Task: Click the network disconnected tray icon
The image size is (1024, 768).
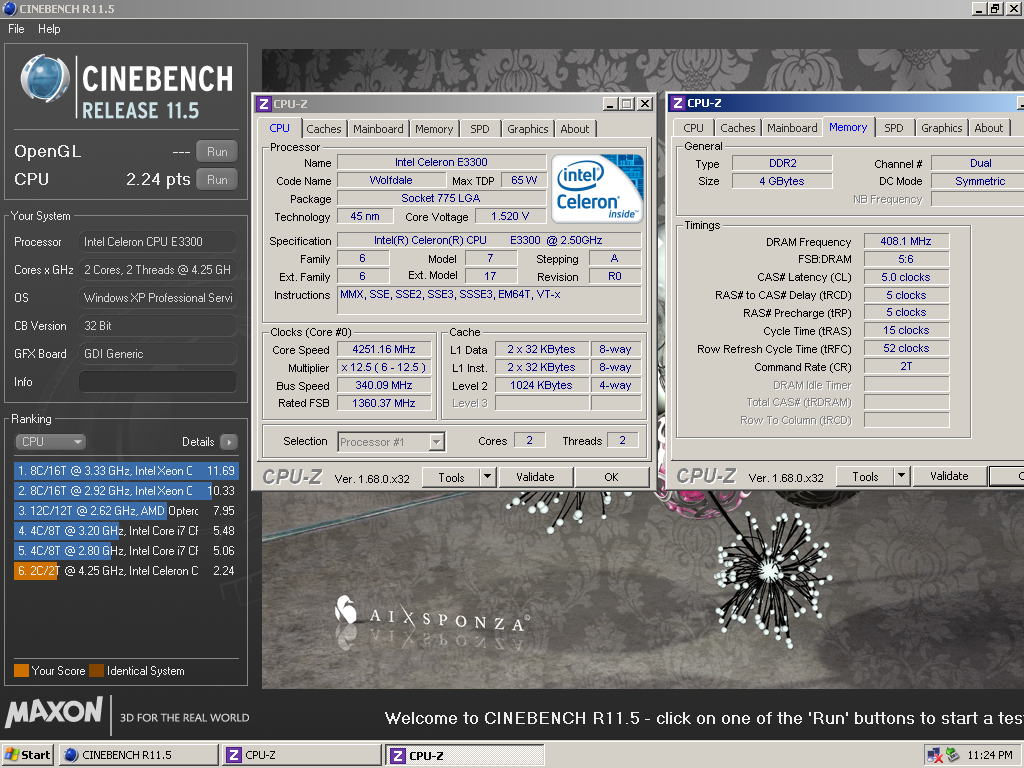Action: coord(934,756)
